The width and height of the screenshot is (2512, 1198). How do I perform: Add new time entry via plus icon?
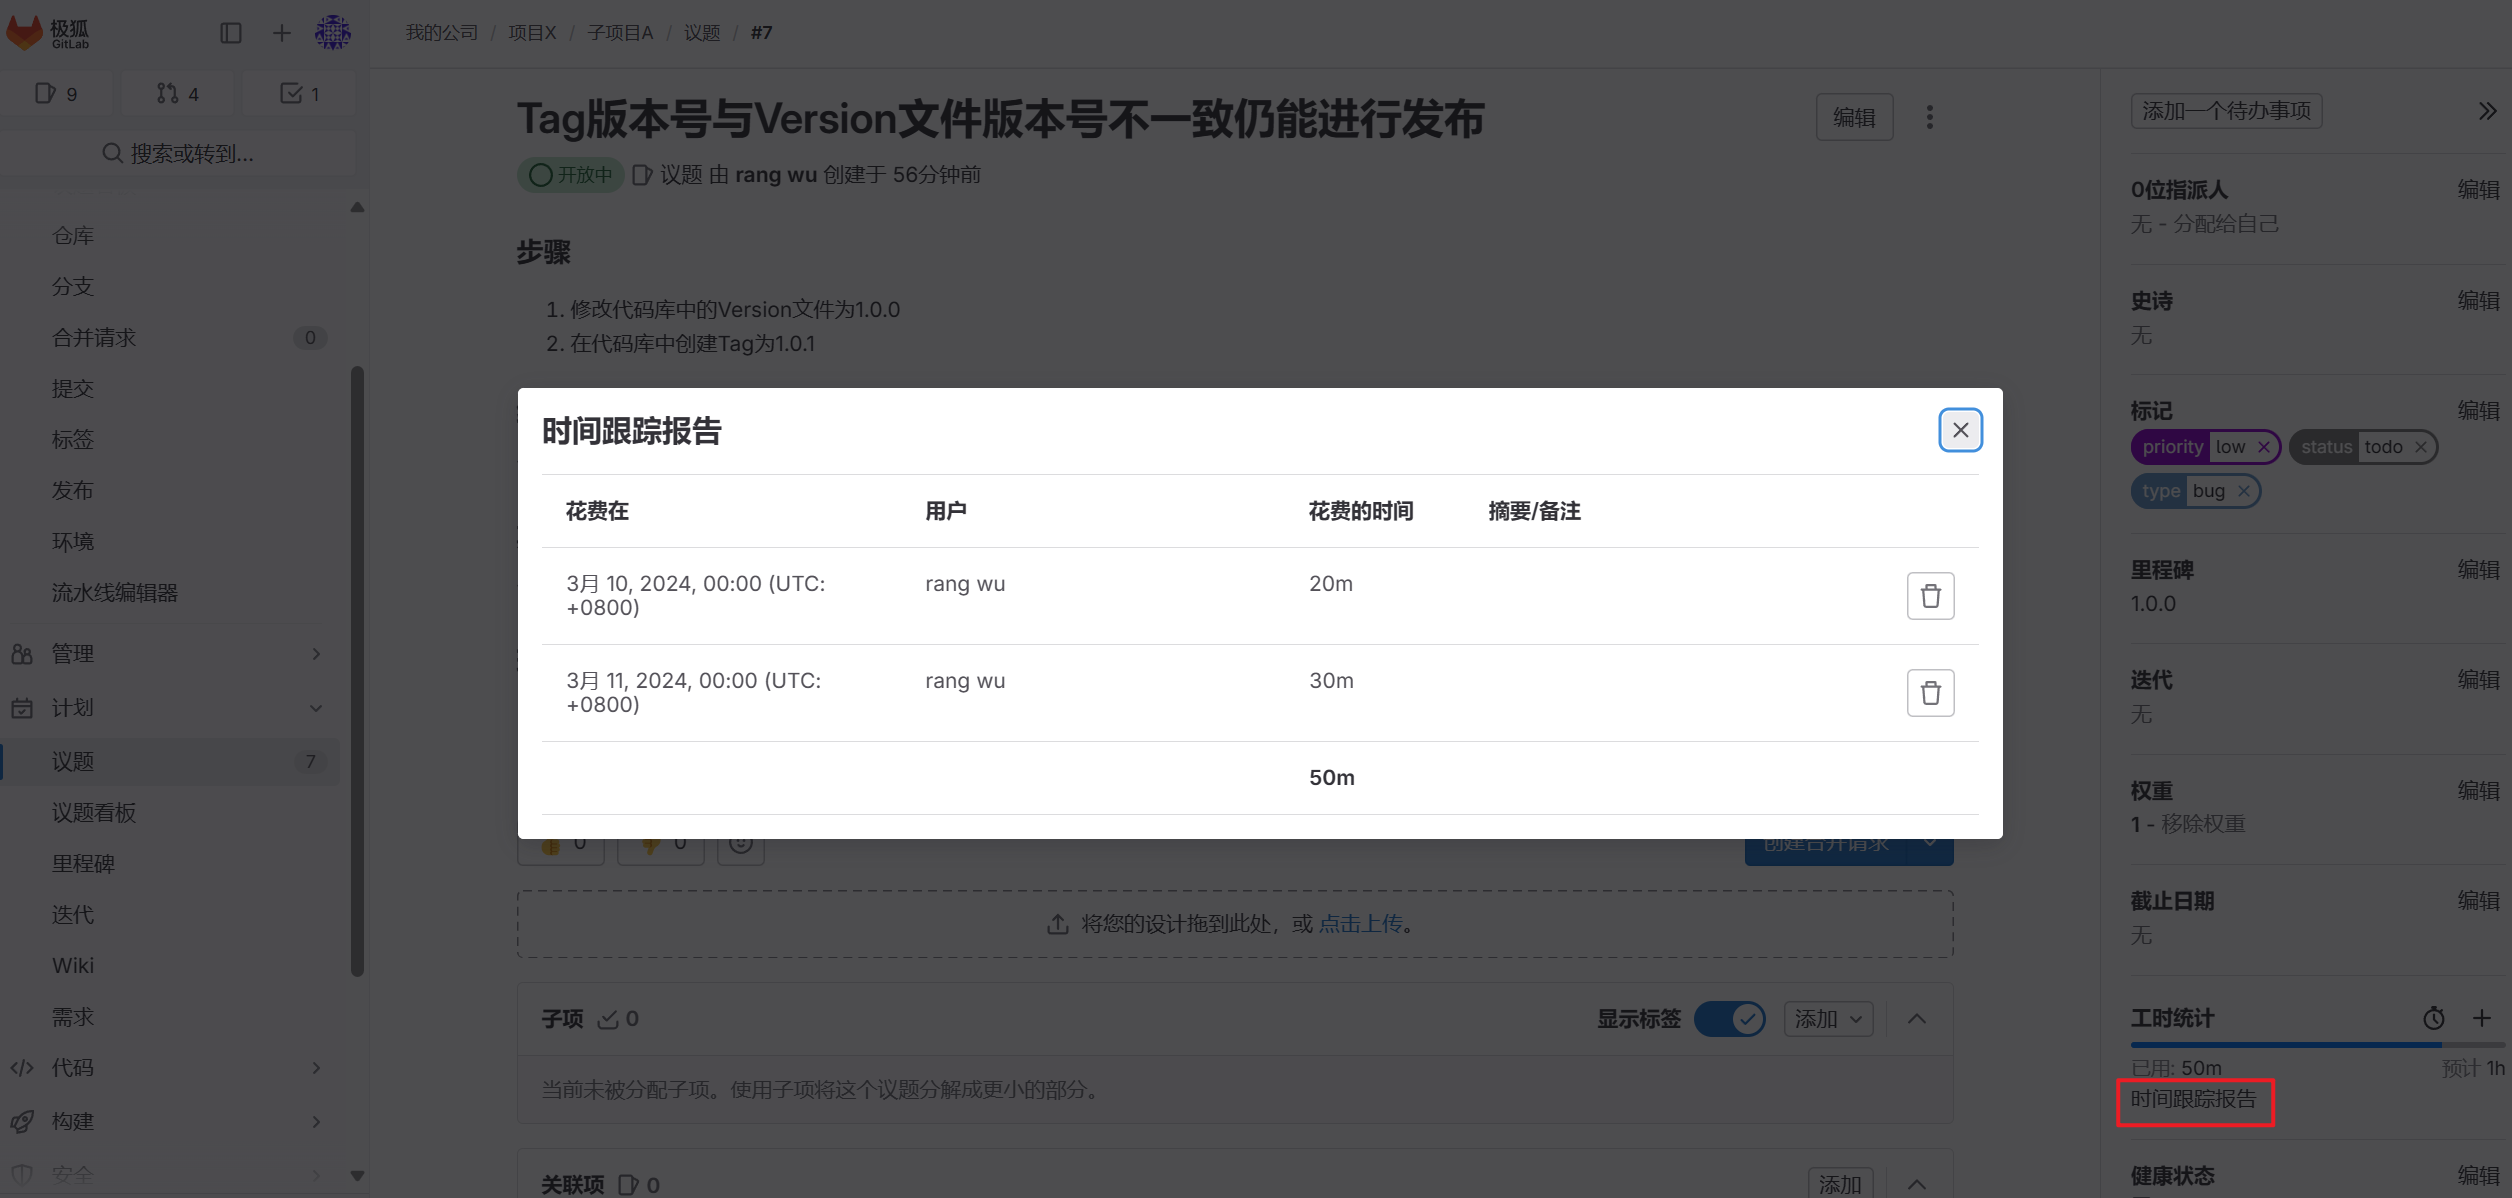click(2484, 1018)
